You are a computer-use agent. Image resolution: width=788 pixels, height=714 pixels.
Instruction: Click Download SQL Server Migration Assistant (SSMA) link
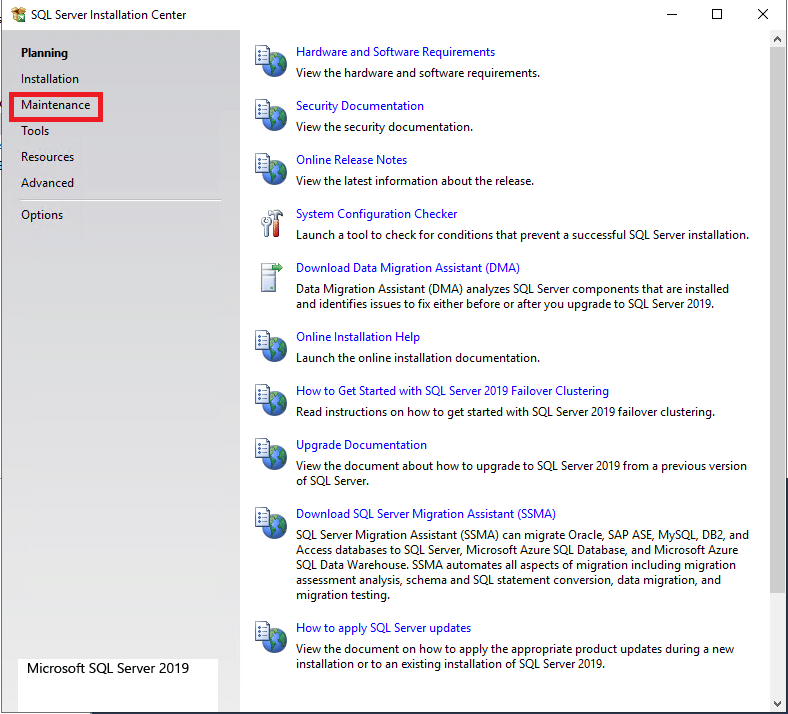coord(426,514)
